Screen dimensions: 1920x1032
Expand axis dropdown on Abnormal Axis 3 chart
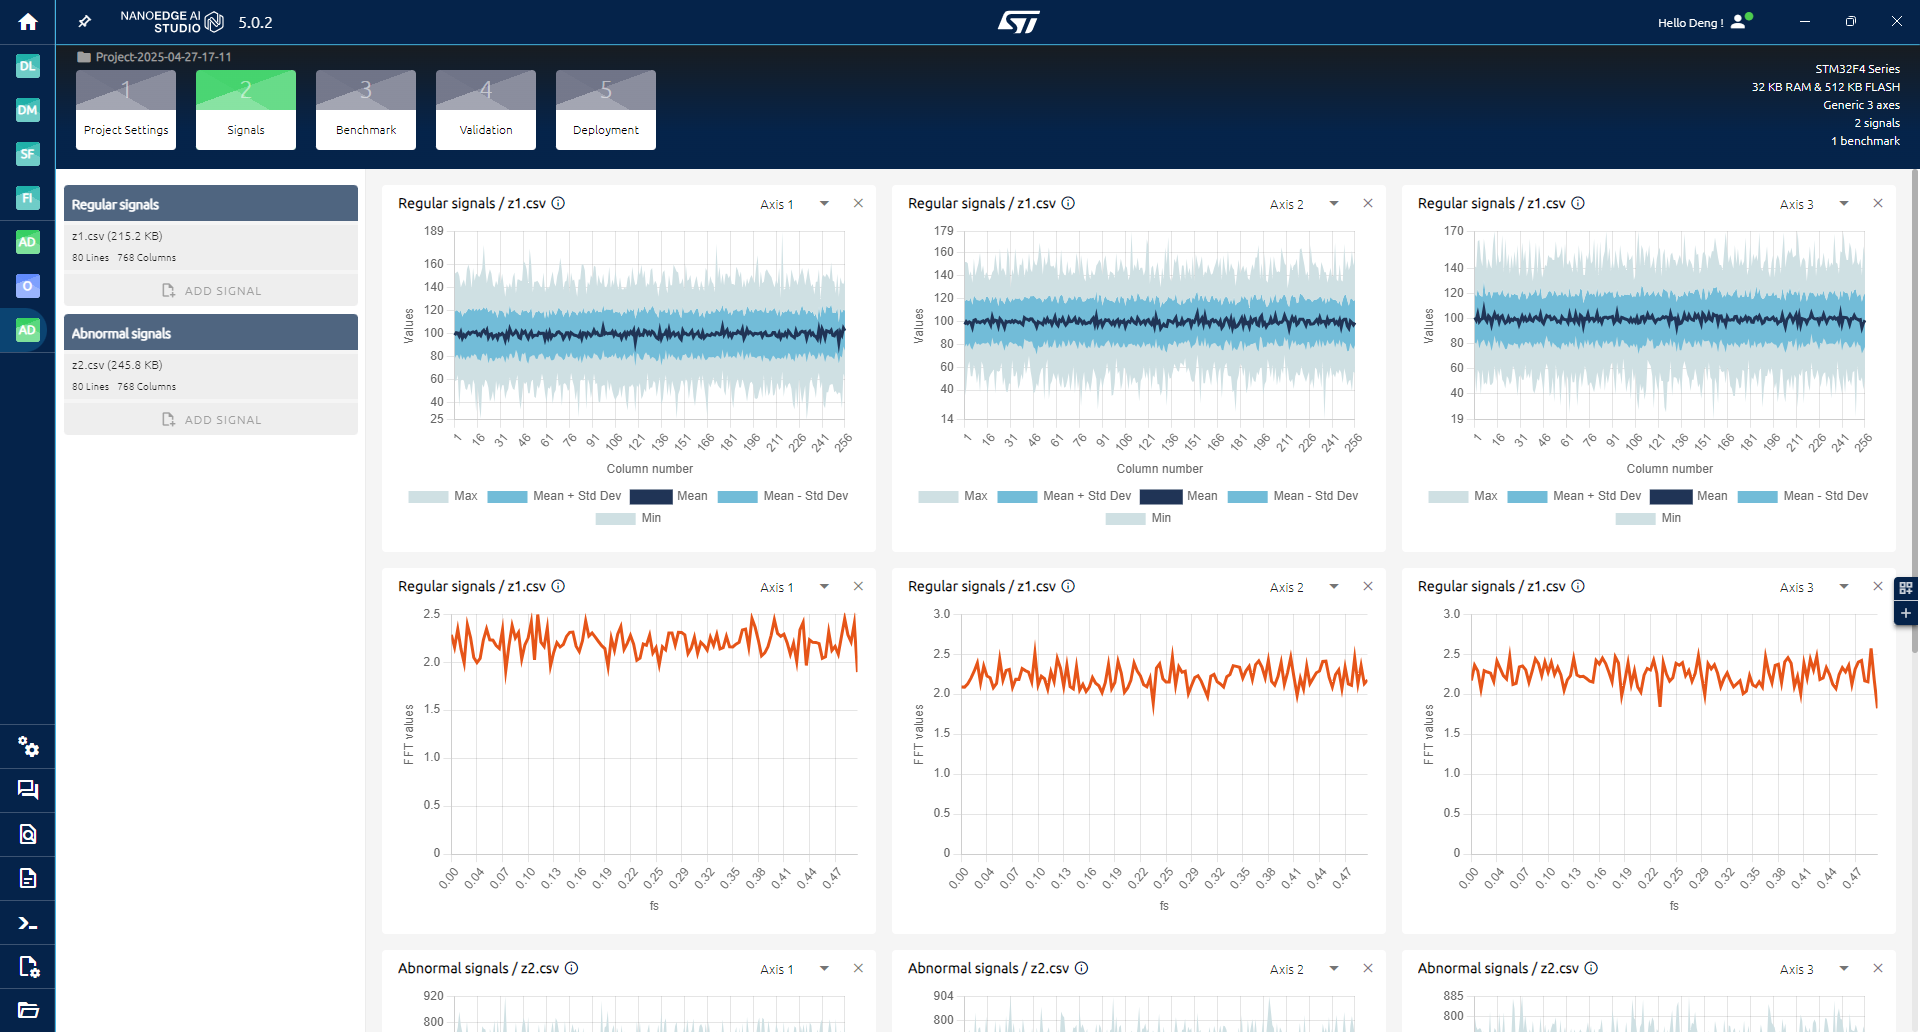(1844, 969)
